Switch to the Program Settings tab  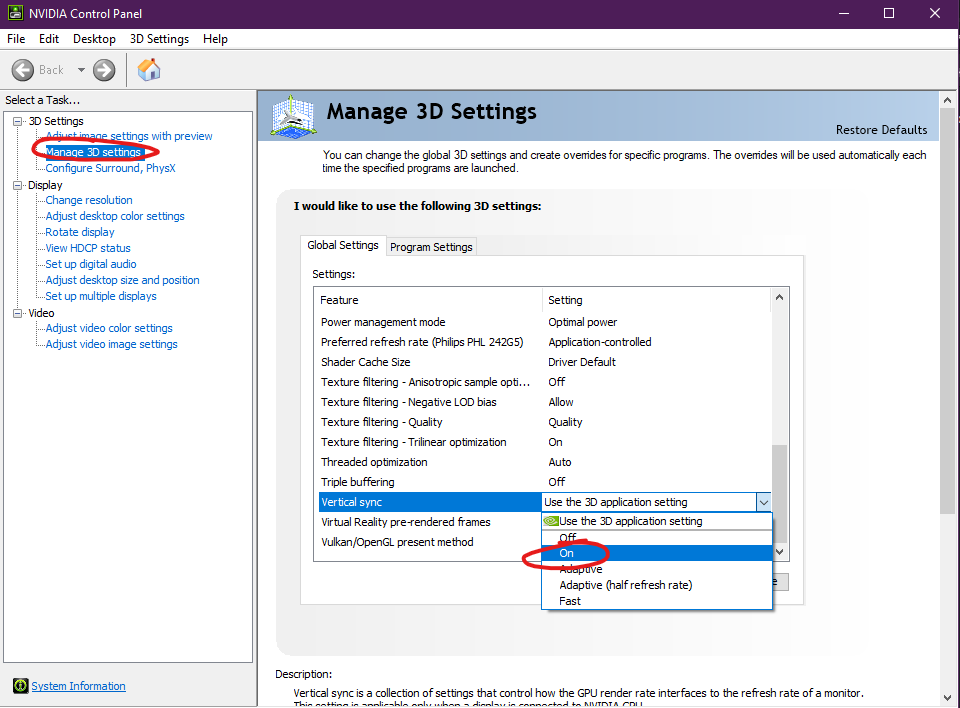[x=431, y=247]
